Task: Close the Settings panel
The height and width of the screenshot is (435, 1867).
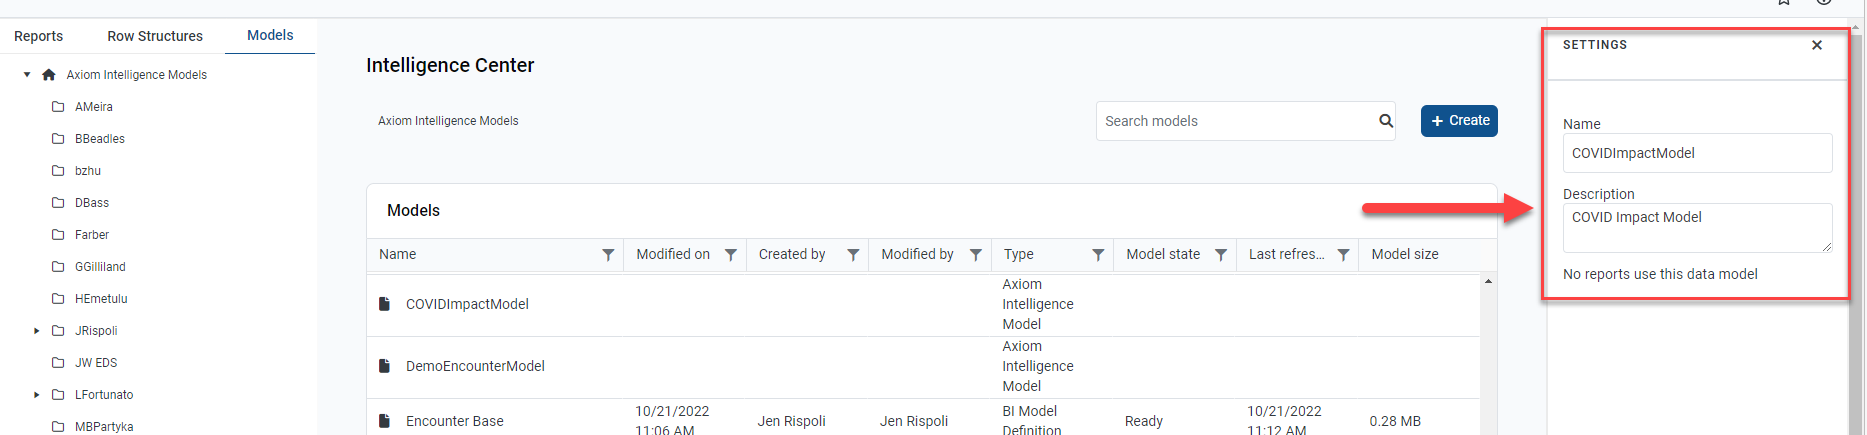Action: [x=1817, y=45]
